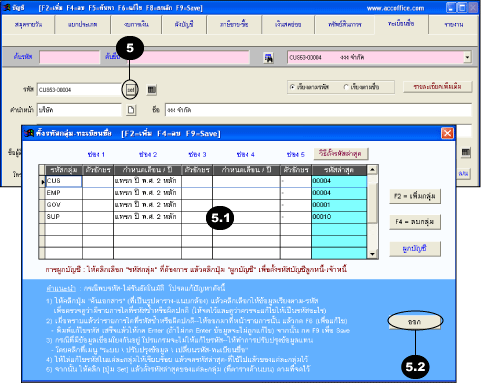Click the 'F2 = เพิ่มกลุ่ม' button
This screenshot has height=388, width=483.
(x=415, y=196)
